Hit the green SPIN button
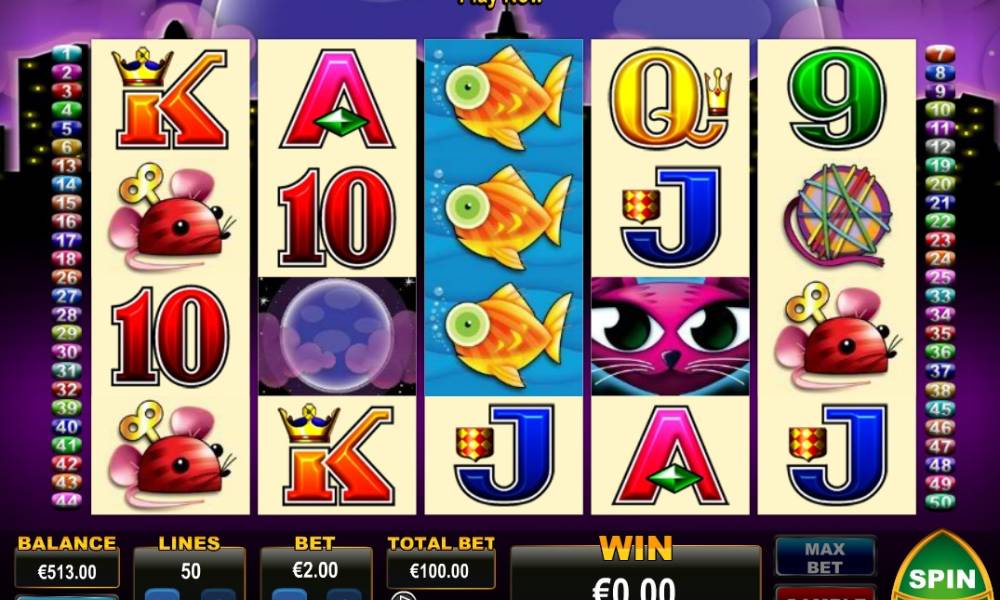The width and height of the screenshot is (1000, 600). pos(943,571)
